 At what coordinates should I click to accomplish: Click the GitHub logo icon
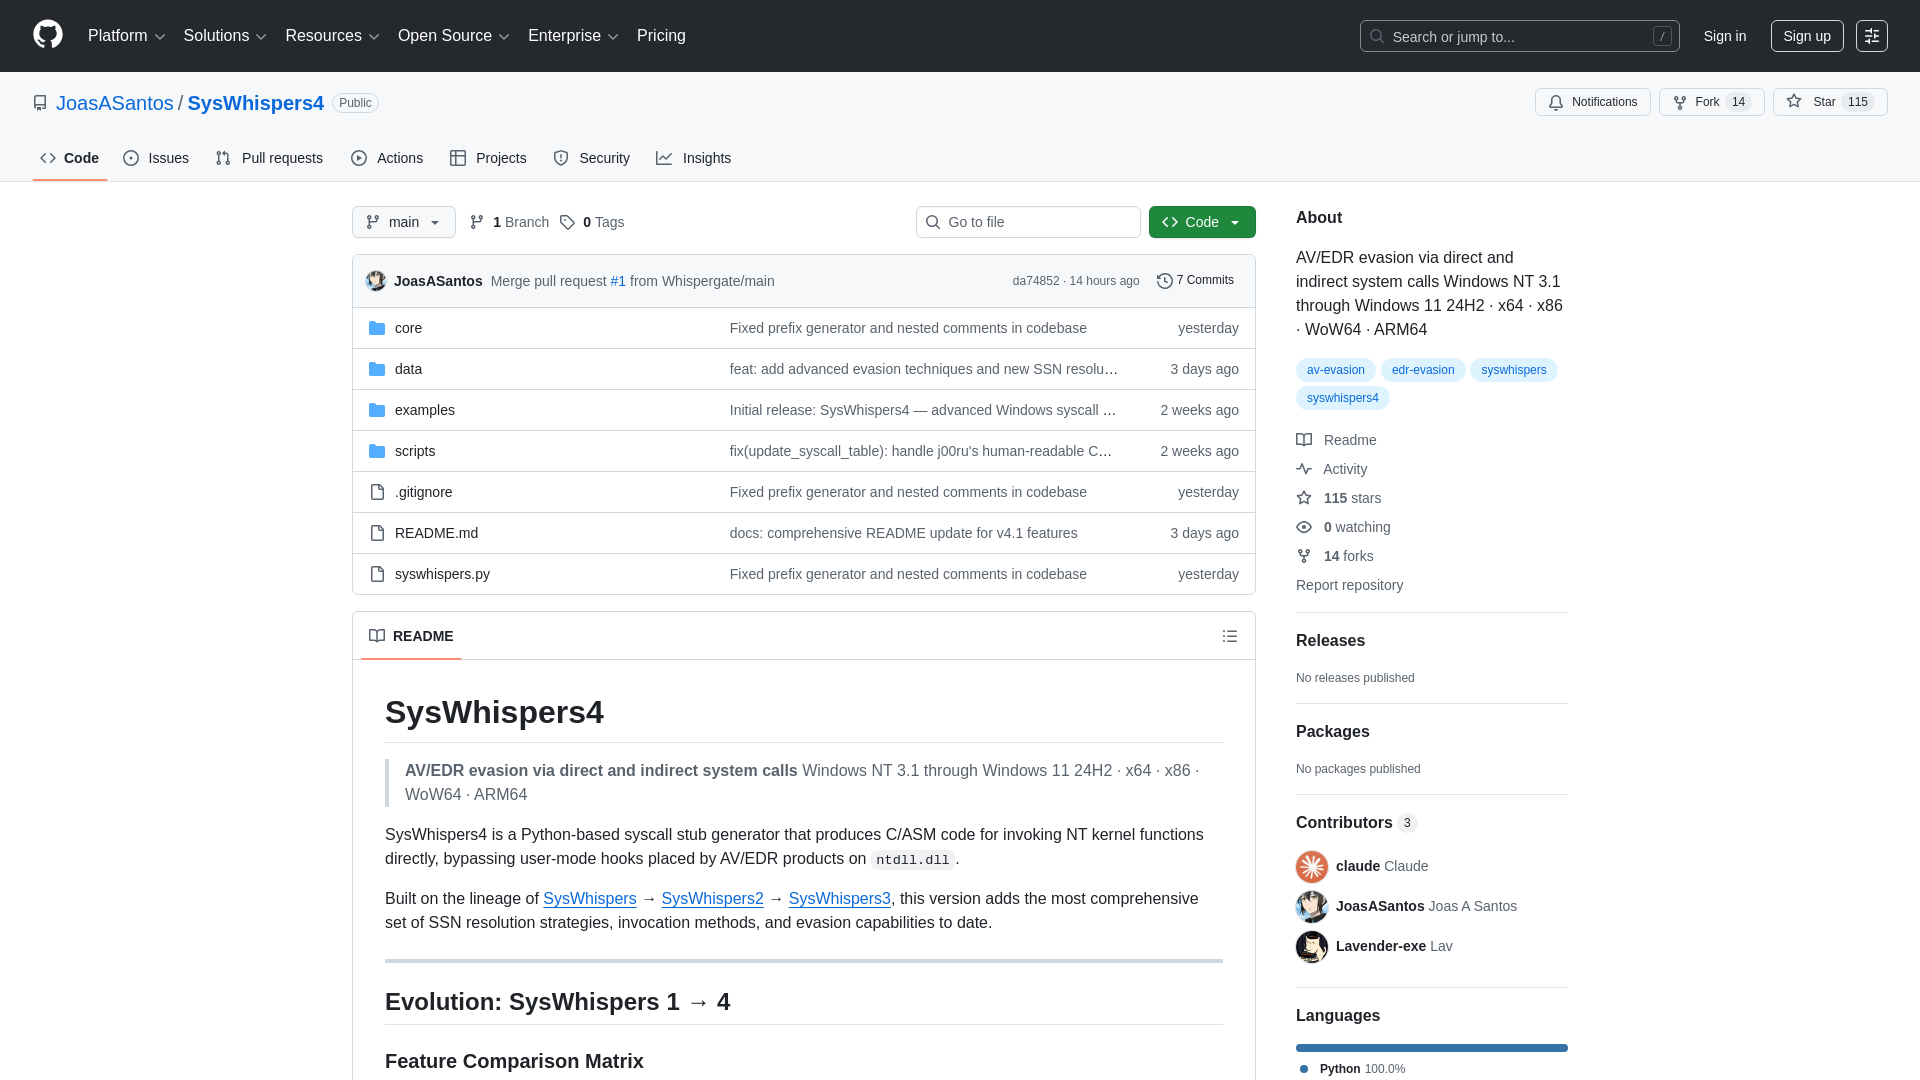46,36
